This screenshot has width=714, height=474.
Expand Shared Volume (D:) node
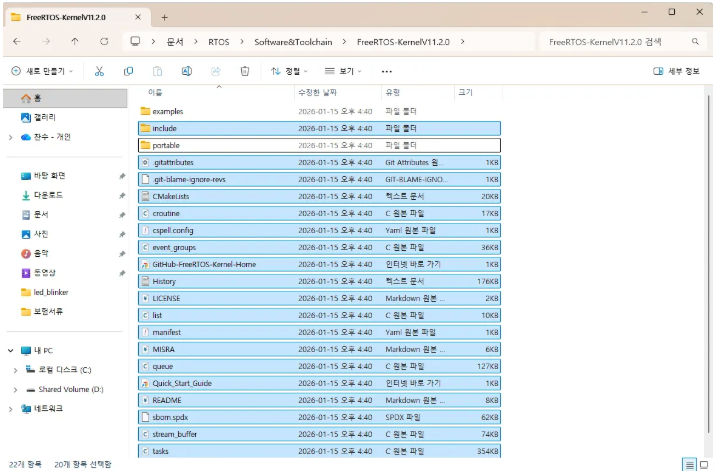point(15,390)
